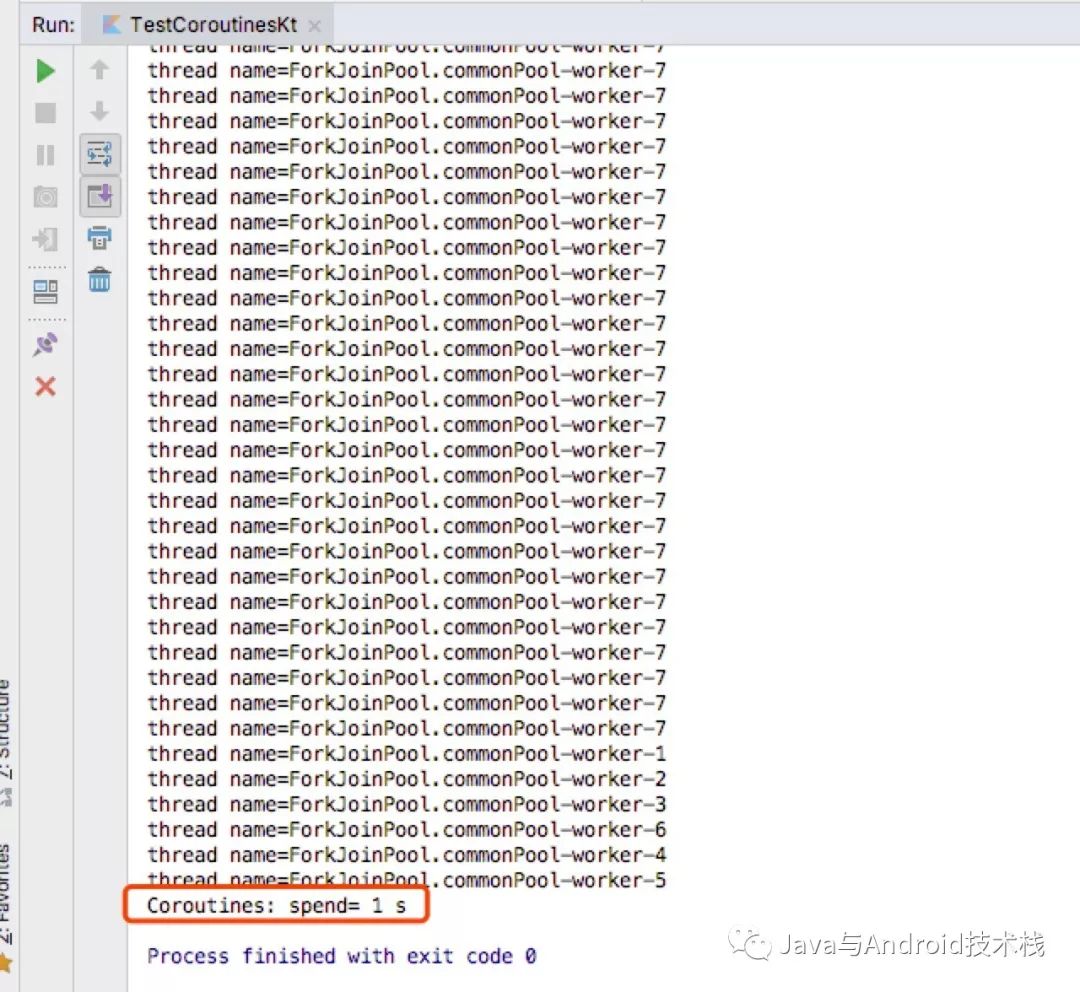Open the Structure side tool window
This screenshot has width=1080, height=992.
[x=6, y=741]
